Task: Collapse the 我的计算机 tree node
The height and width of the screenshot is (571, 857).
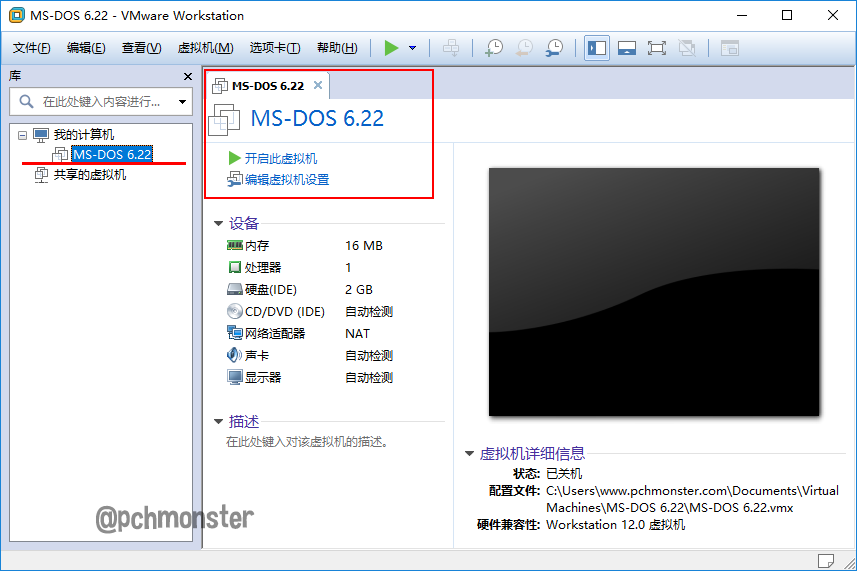Action: pyautogui.click(x=22, y=135)
